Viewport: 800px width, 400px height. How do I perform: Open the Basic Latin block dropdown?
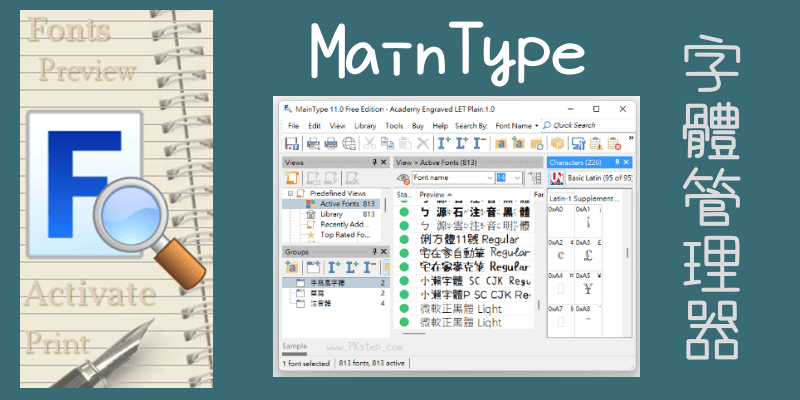click(599, 178)
